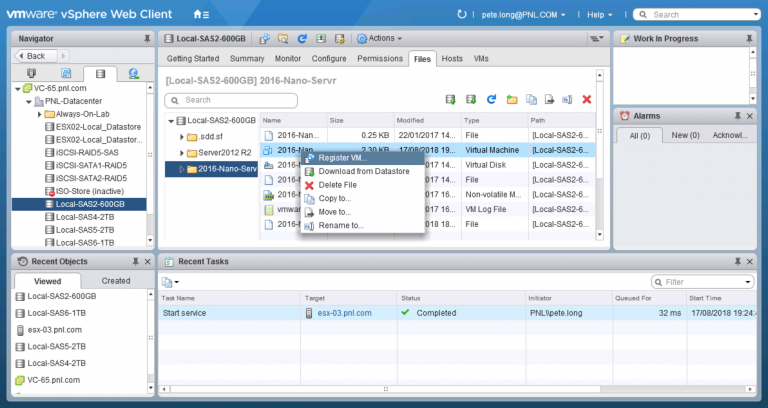
Task: Open the panel view options menu at top right of content
Action: click(x=596, y=39)
